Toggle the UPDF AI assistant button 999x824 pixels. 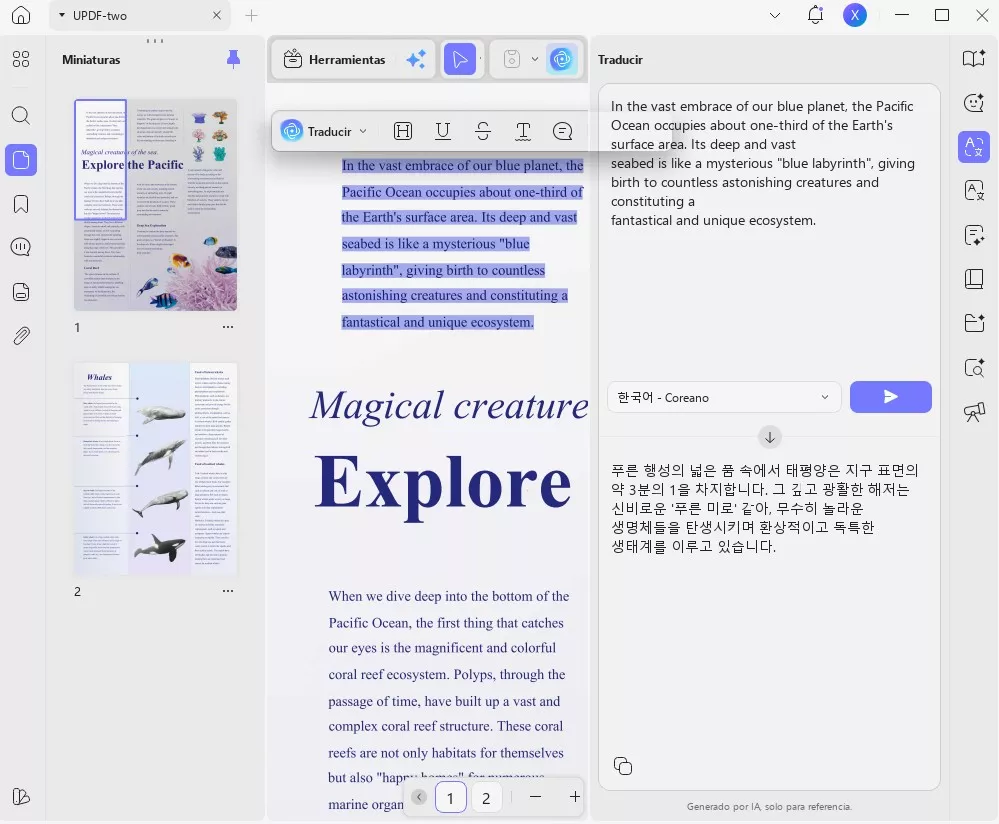tap(562, 59)
